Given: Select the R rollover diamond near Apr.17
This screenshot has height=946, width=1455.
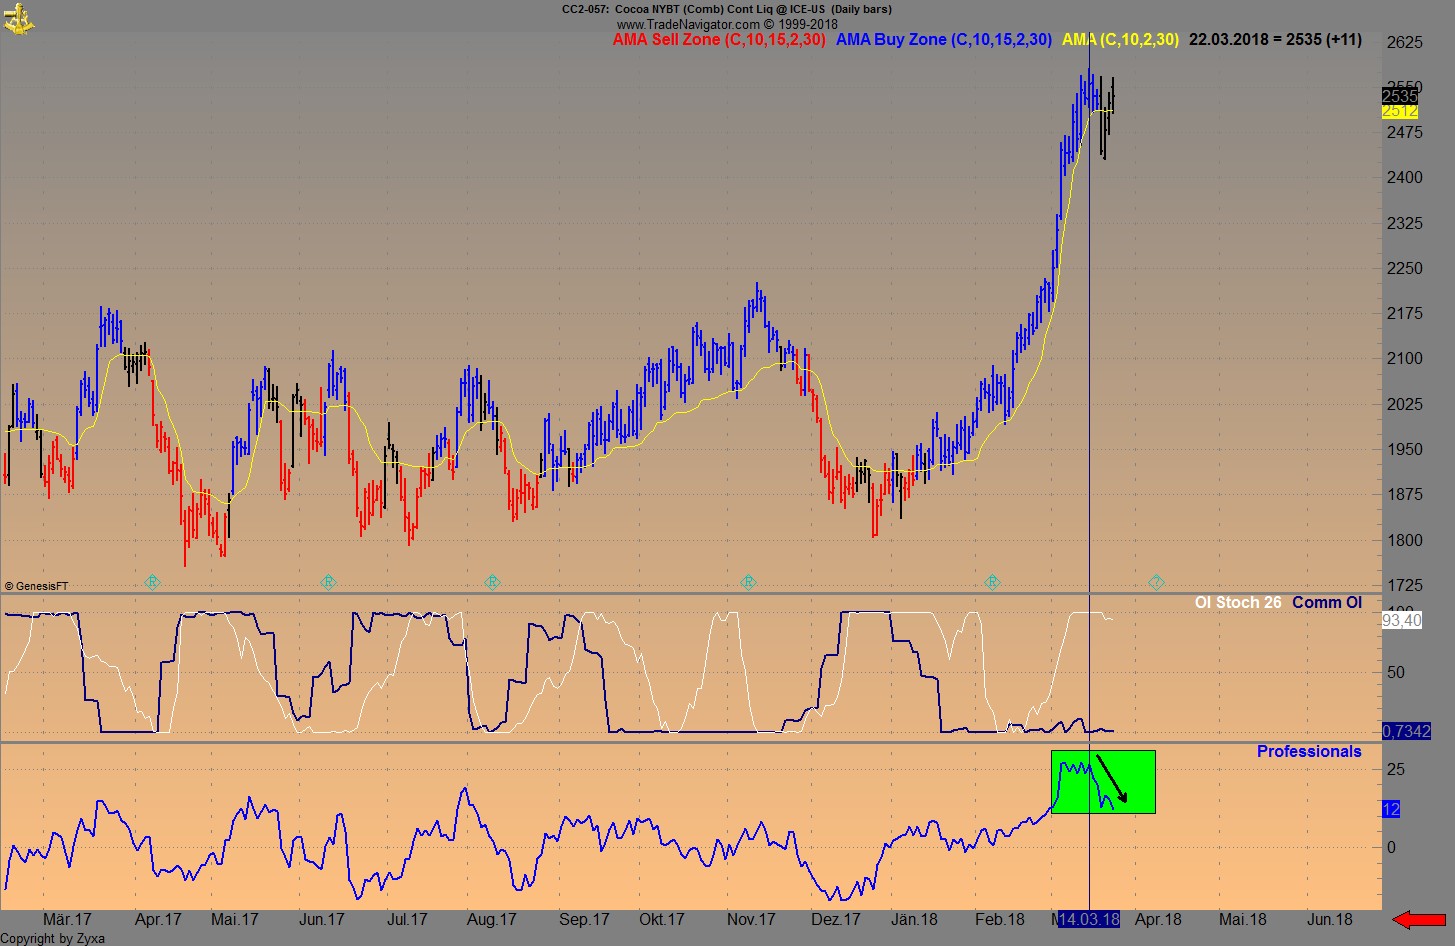Looking at the screenshot, I should (x=152, y=581).
